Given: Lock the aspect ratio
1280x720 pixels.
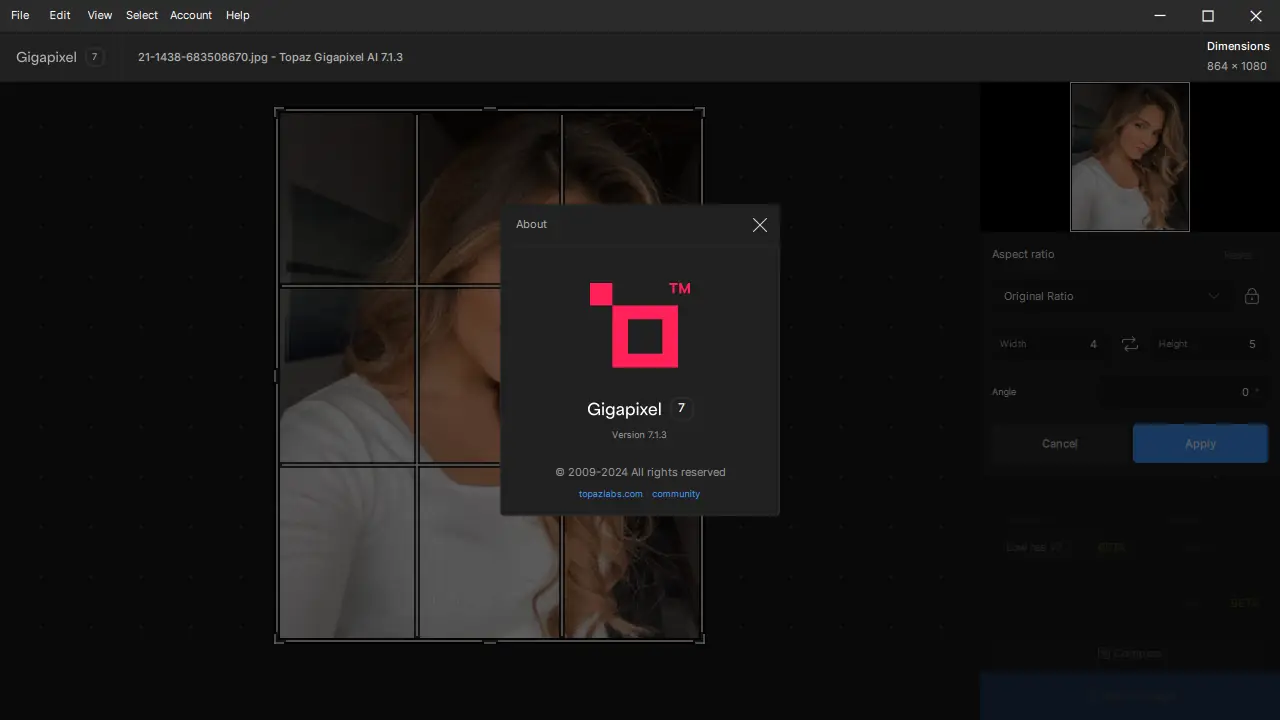Looking at the screenshot, I should 1251,296.
